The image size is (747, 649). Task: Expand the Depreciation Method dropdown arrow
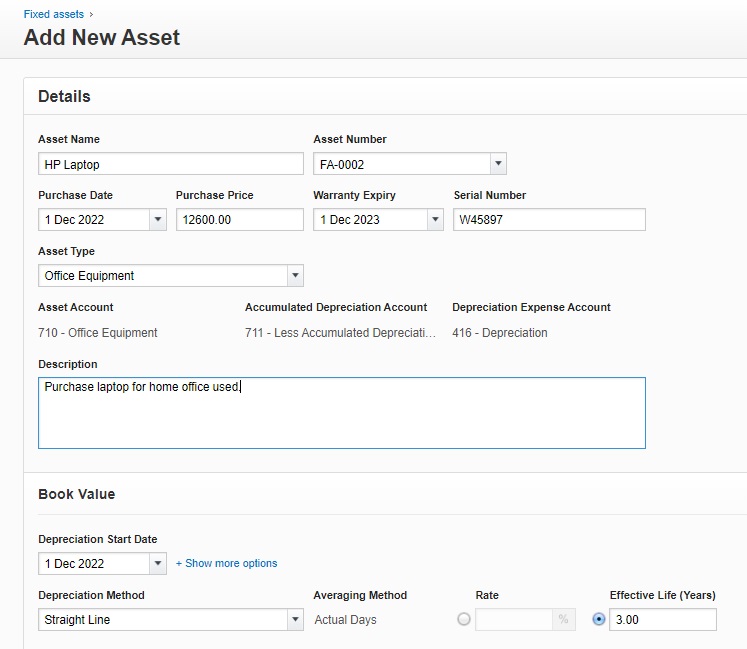pyautogui.click(x=295, y=620)
